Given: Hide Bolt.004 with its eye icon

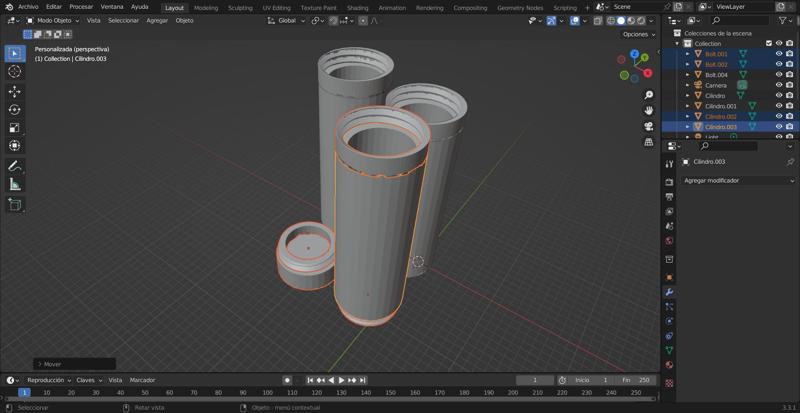Looking at the screenshot, I should tap(779, 75).
